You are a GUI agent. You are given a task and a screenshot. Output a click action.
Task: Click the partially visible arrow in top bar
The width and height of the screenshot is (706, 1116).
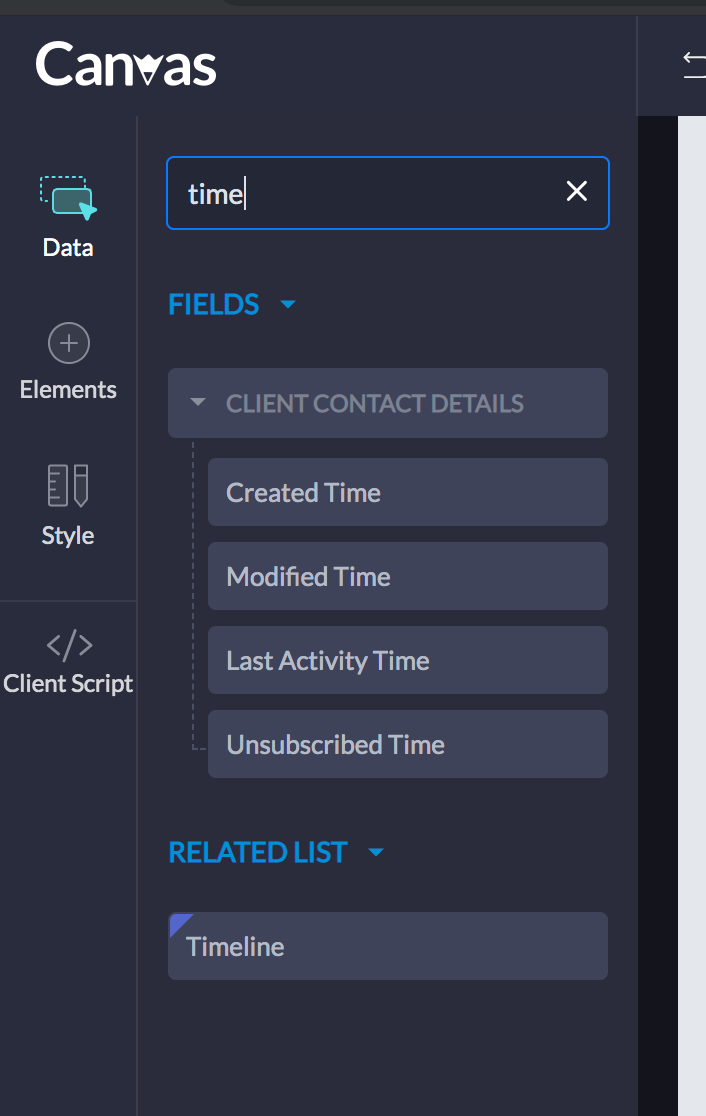(694, 64)
